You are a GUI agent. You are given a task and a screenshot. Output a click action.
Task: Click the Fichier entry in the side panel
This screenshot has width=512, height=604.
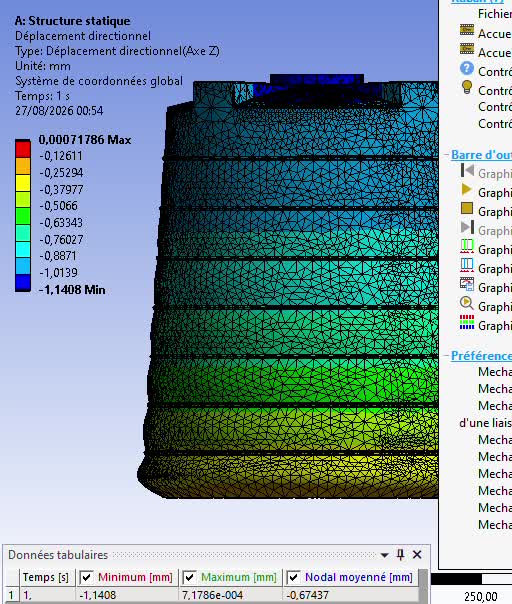pyautogui.click(x=495, y=14)
